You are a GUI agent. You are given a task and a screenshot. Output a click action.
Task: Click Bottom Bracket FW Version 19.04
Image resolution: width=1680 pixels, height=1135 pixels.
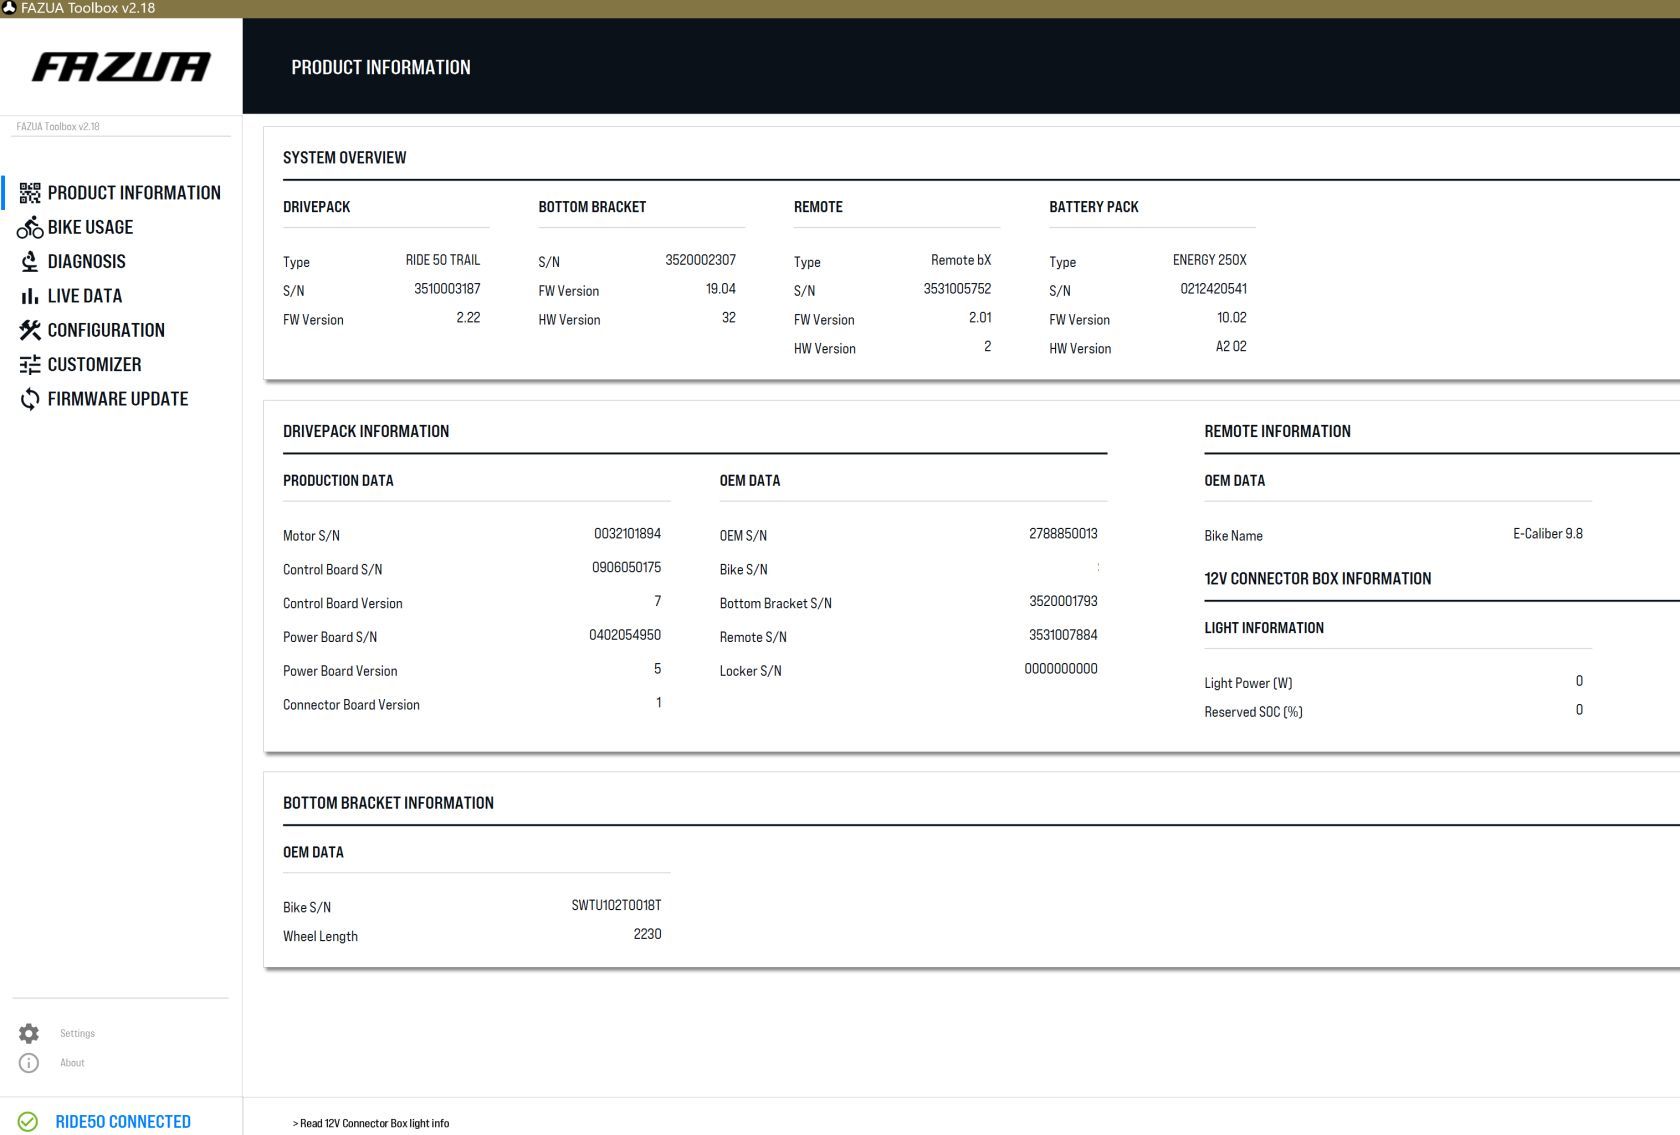coord(720,289)
